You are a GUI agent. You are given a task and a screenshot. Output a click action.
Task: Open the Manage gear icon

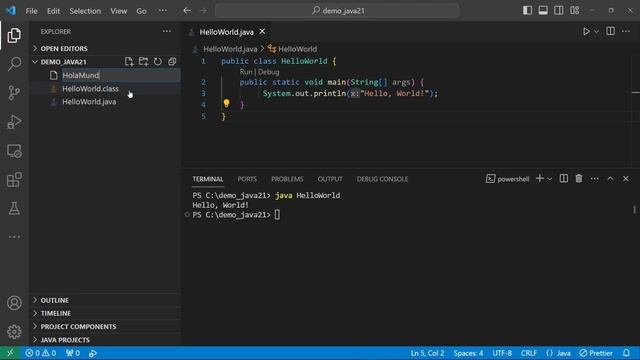pos(14,331)
